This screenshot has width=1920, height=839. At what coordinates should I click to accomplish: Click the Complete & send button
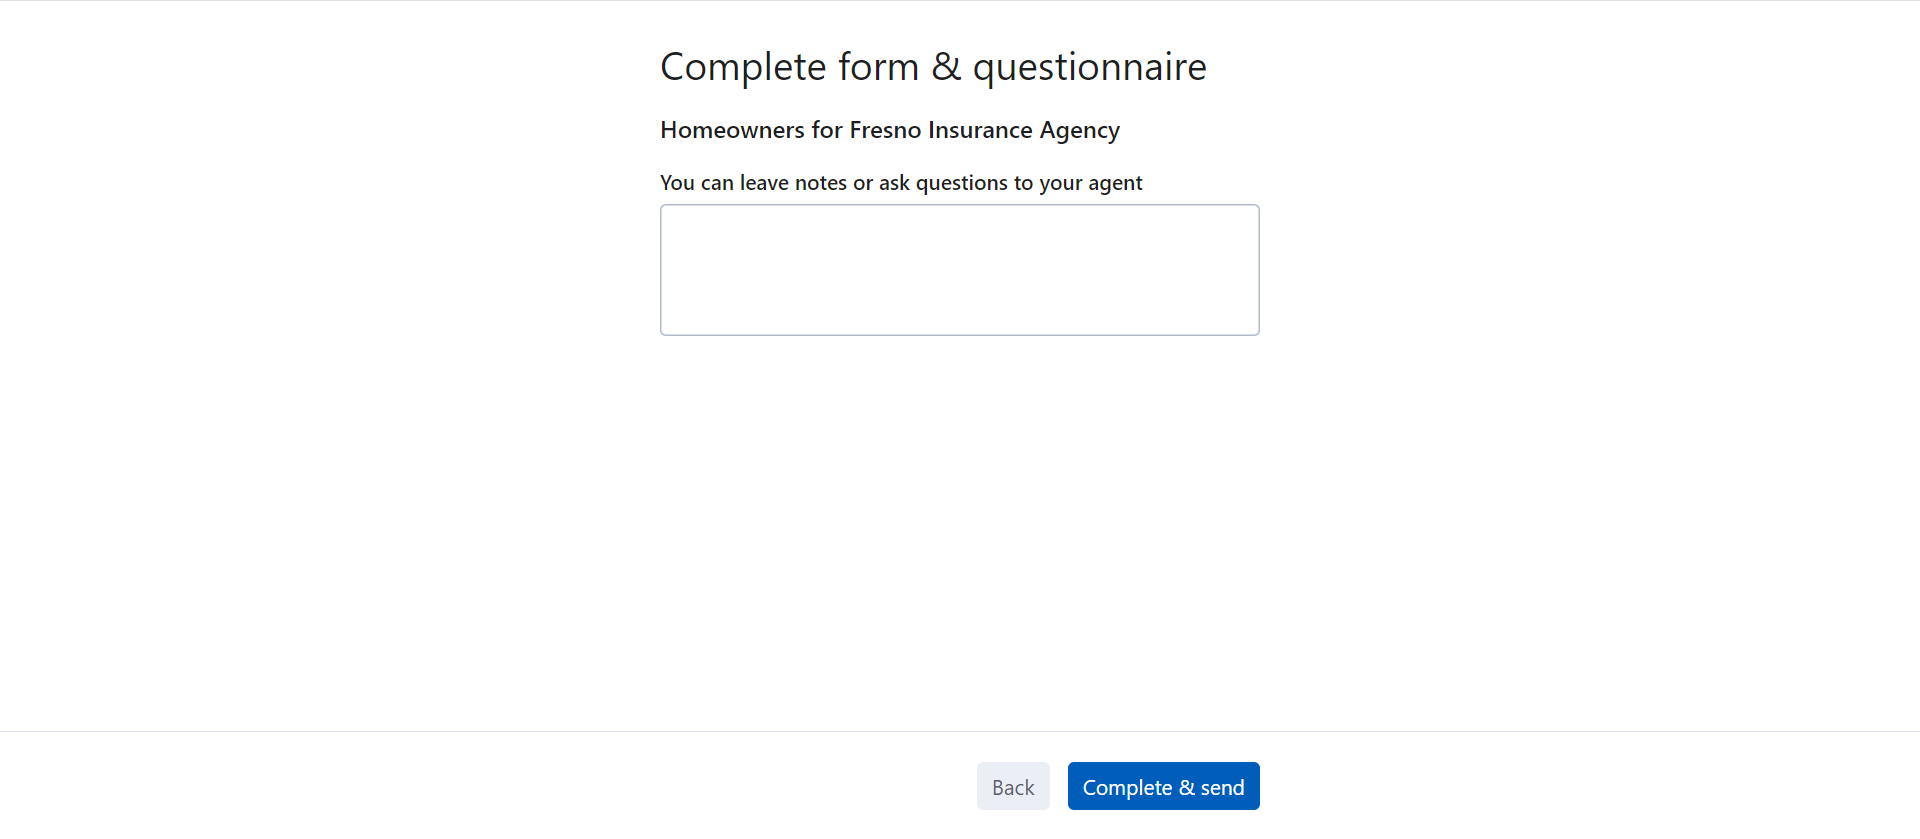point(1163,787)
